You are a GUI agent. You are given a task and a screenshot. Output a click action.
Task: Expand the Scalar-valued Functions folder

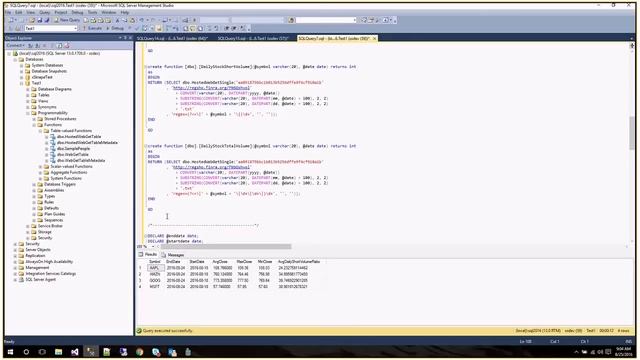[x=40, y=167]
